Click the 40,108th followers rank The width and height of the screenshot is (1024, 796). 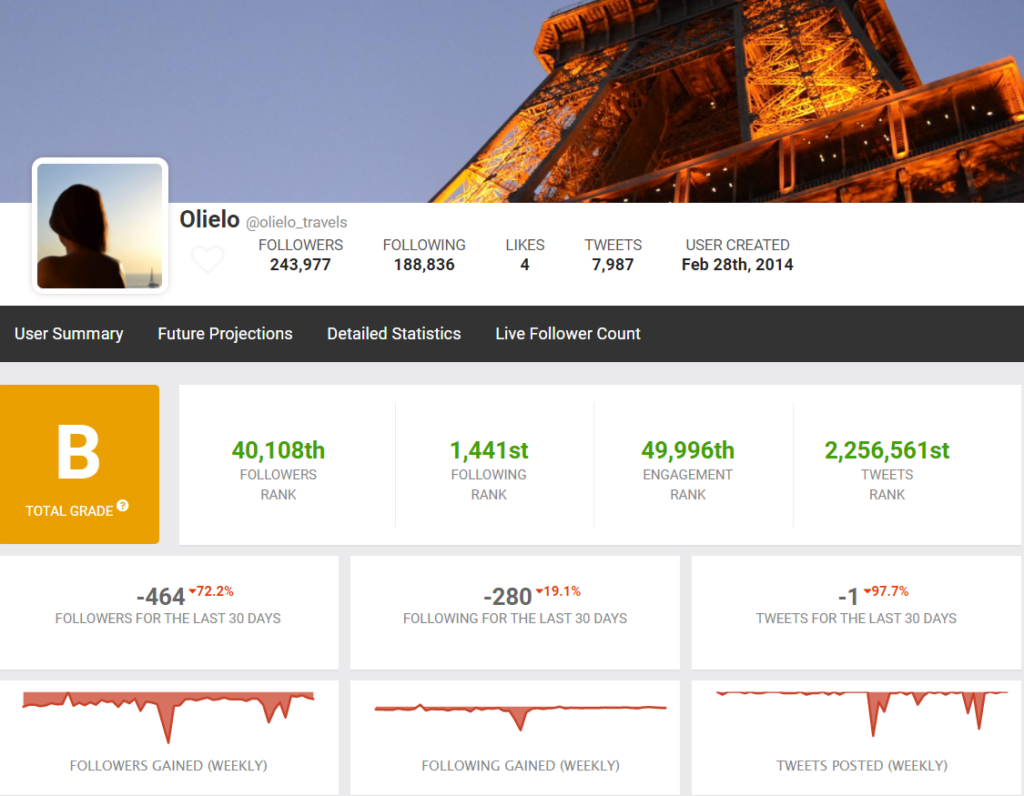coord(278,451)
